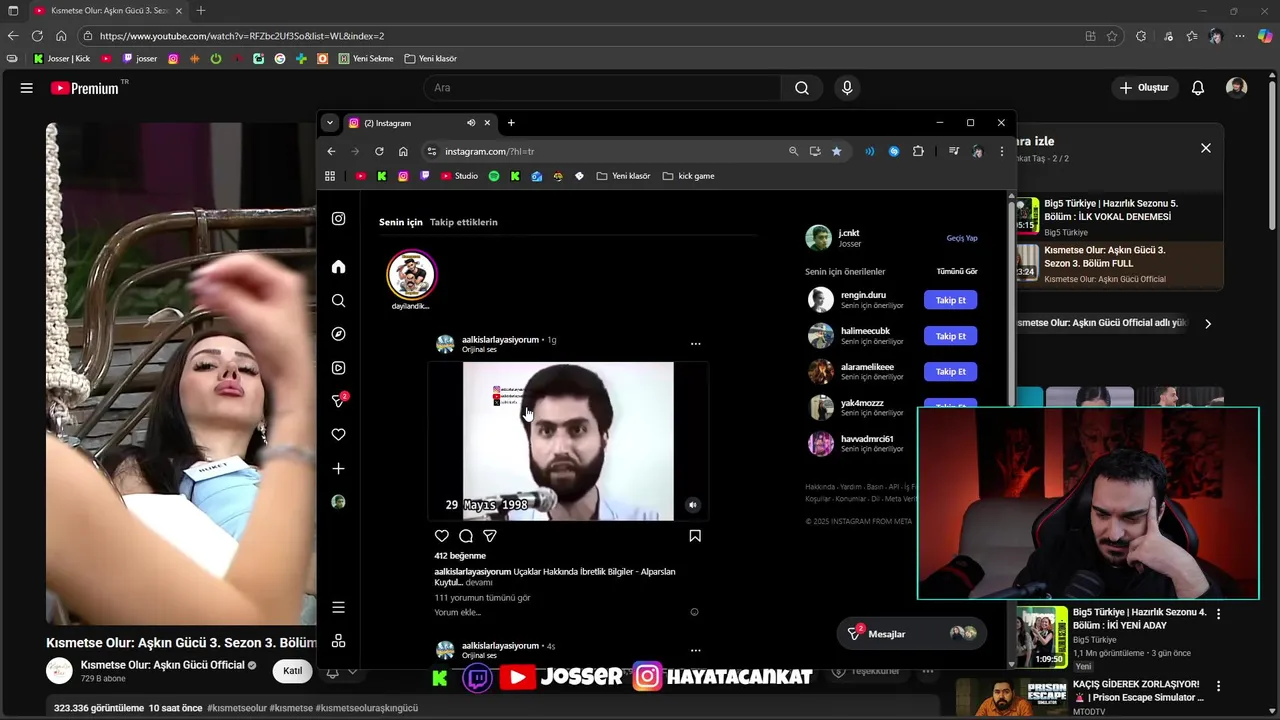
Task: Mute the Instagram tab audio
Action: tap(470, 123)
